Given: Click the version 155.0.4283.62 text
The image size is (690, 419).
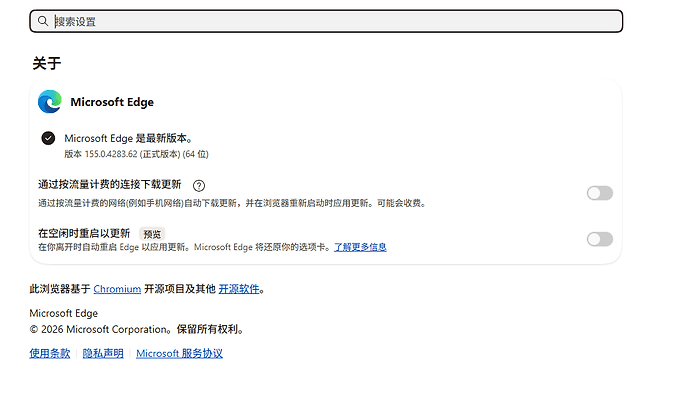Looking at the screenshot, I should (136, 154).
